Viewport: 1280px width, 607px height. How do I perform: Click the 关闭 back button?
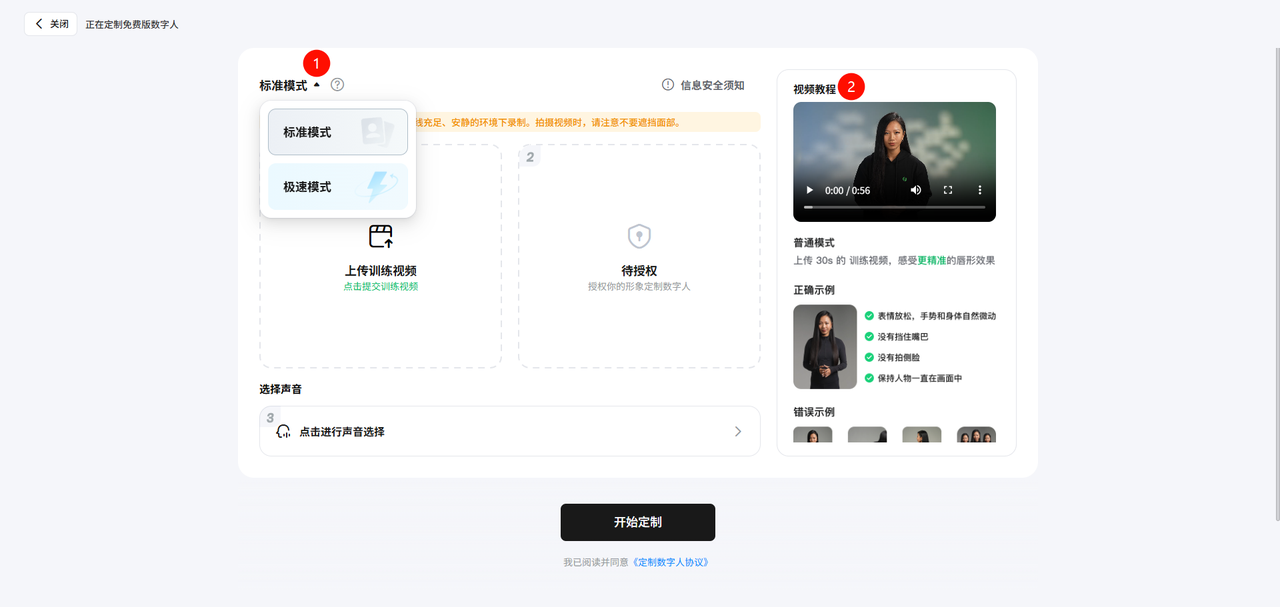point(51,24)
